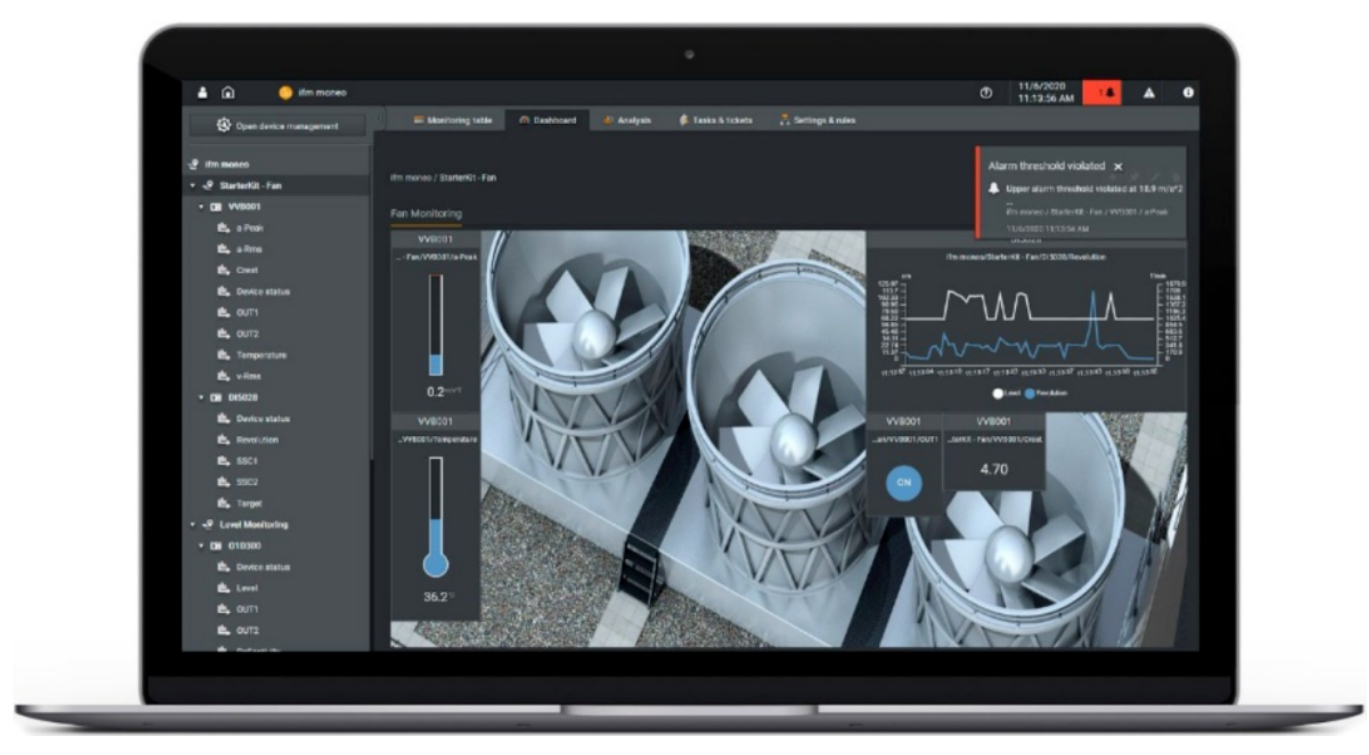Viewport: 1369px width, 755px height.
Task: Select the Fan Monitoring dashboard tab
Action: point(426,213)
